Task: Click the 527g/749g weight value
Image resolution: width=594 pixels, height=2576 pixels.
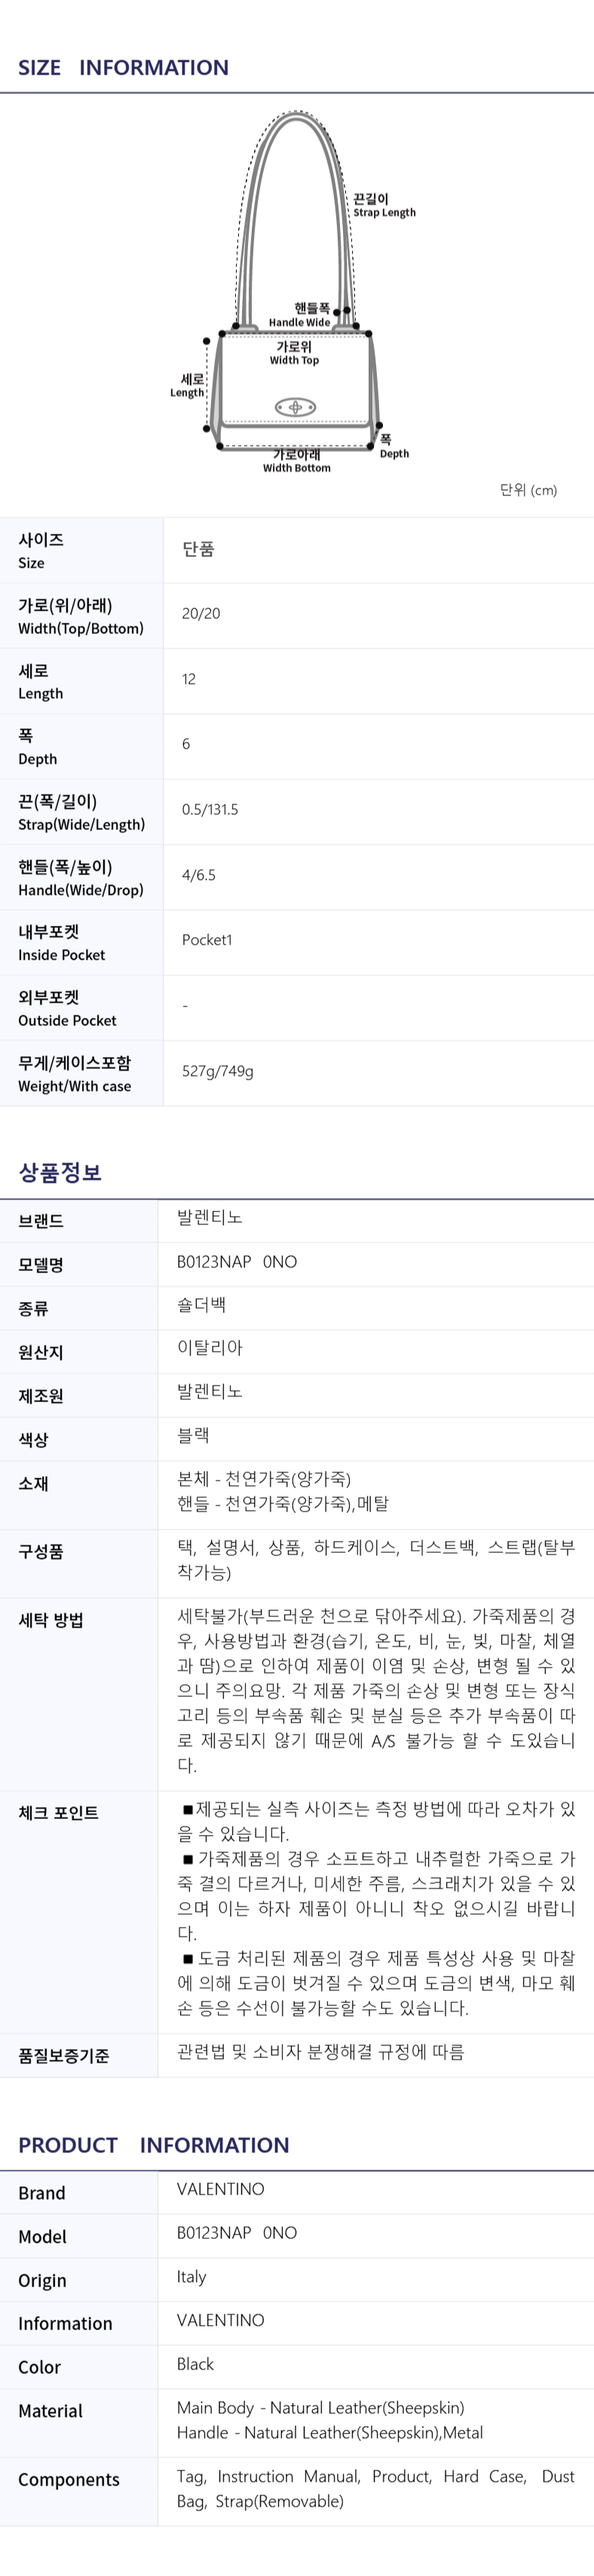Action: (x=218, y=1071)
